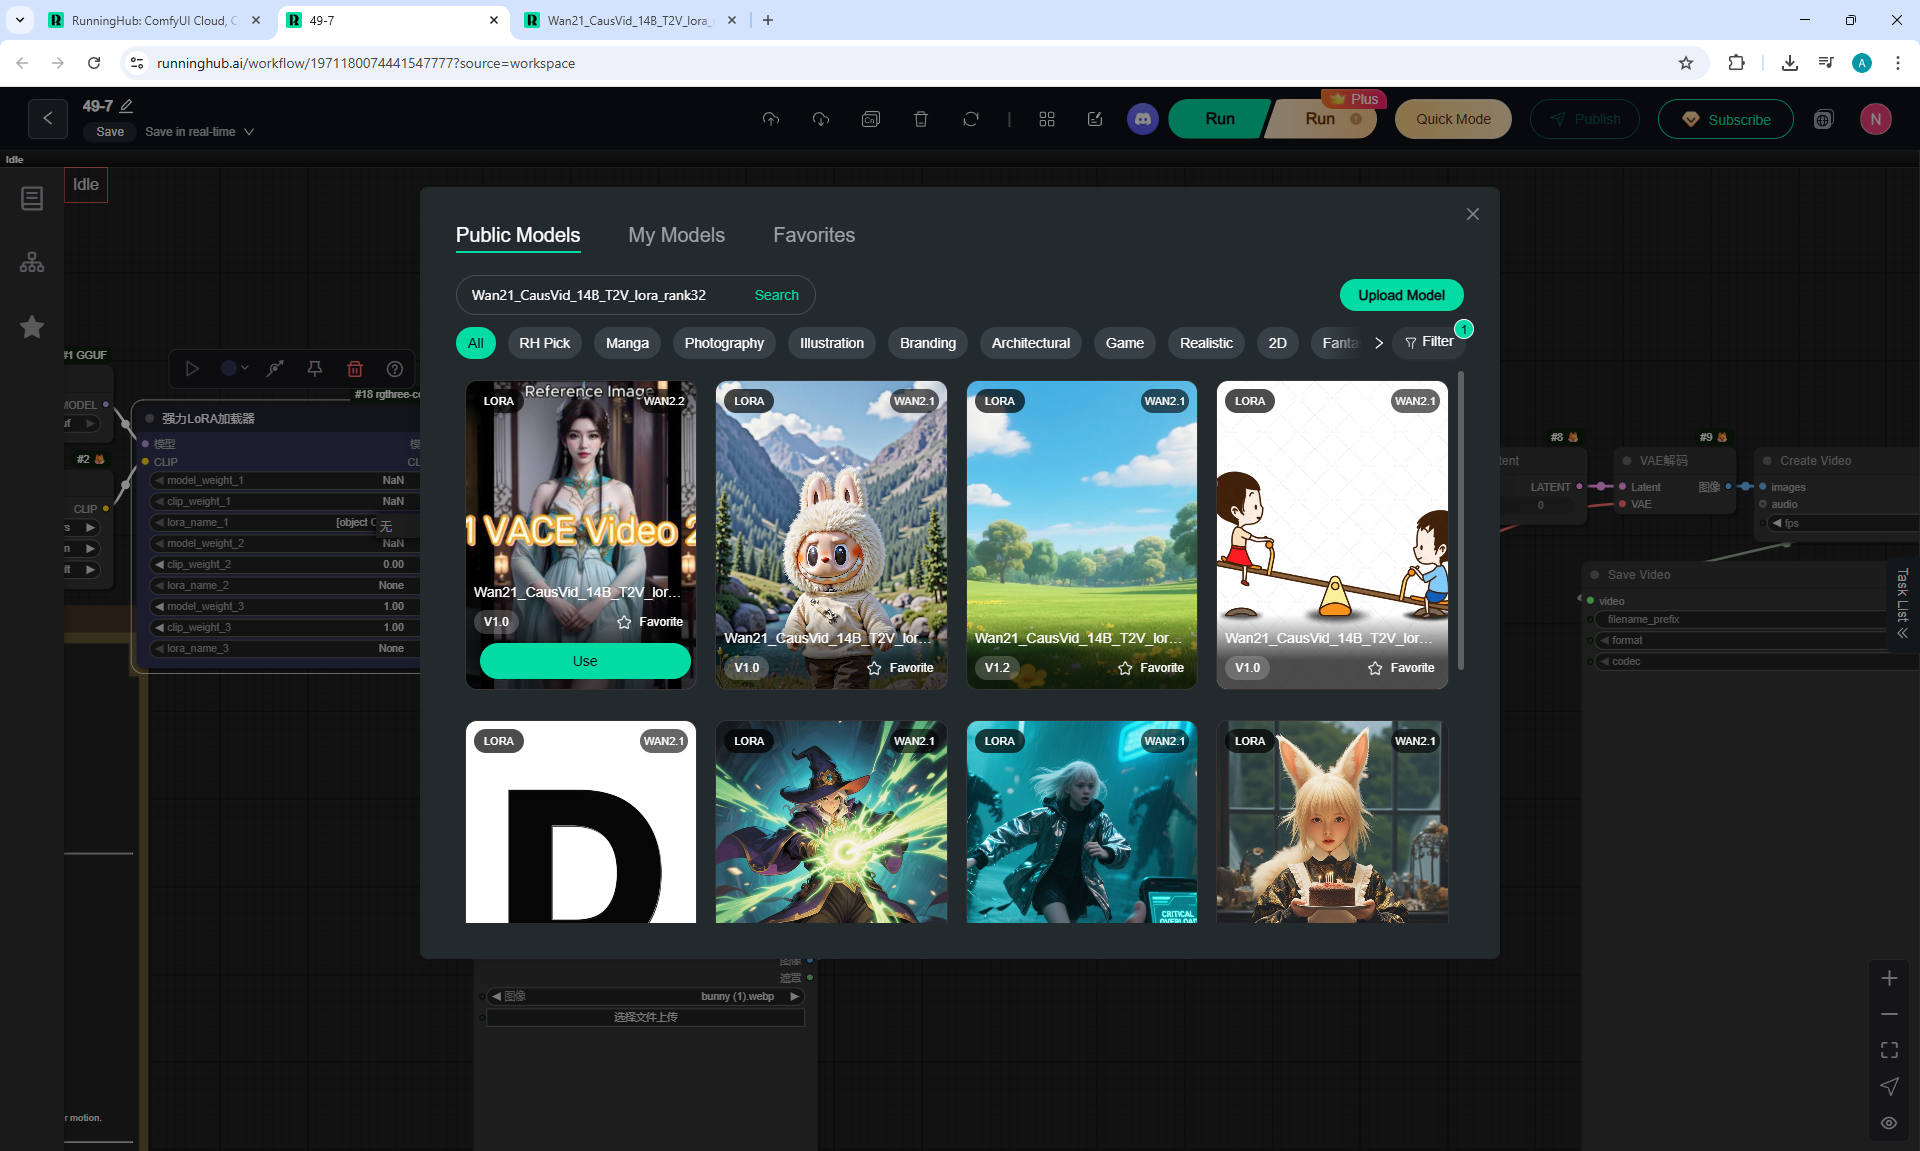Expand more category tags with right chevron
The image size is (1920, 1151).
tap(1378, 343)
